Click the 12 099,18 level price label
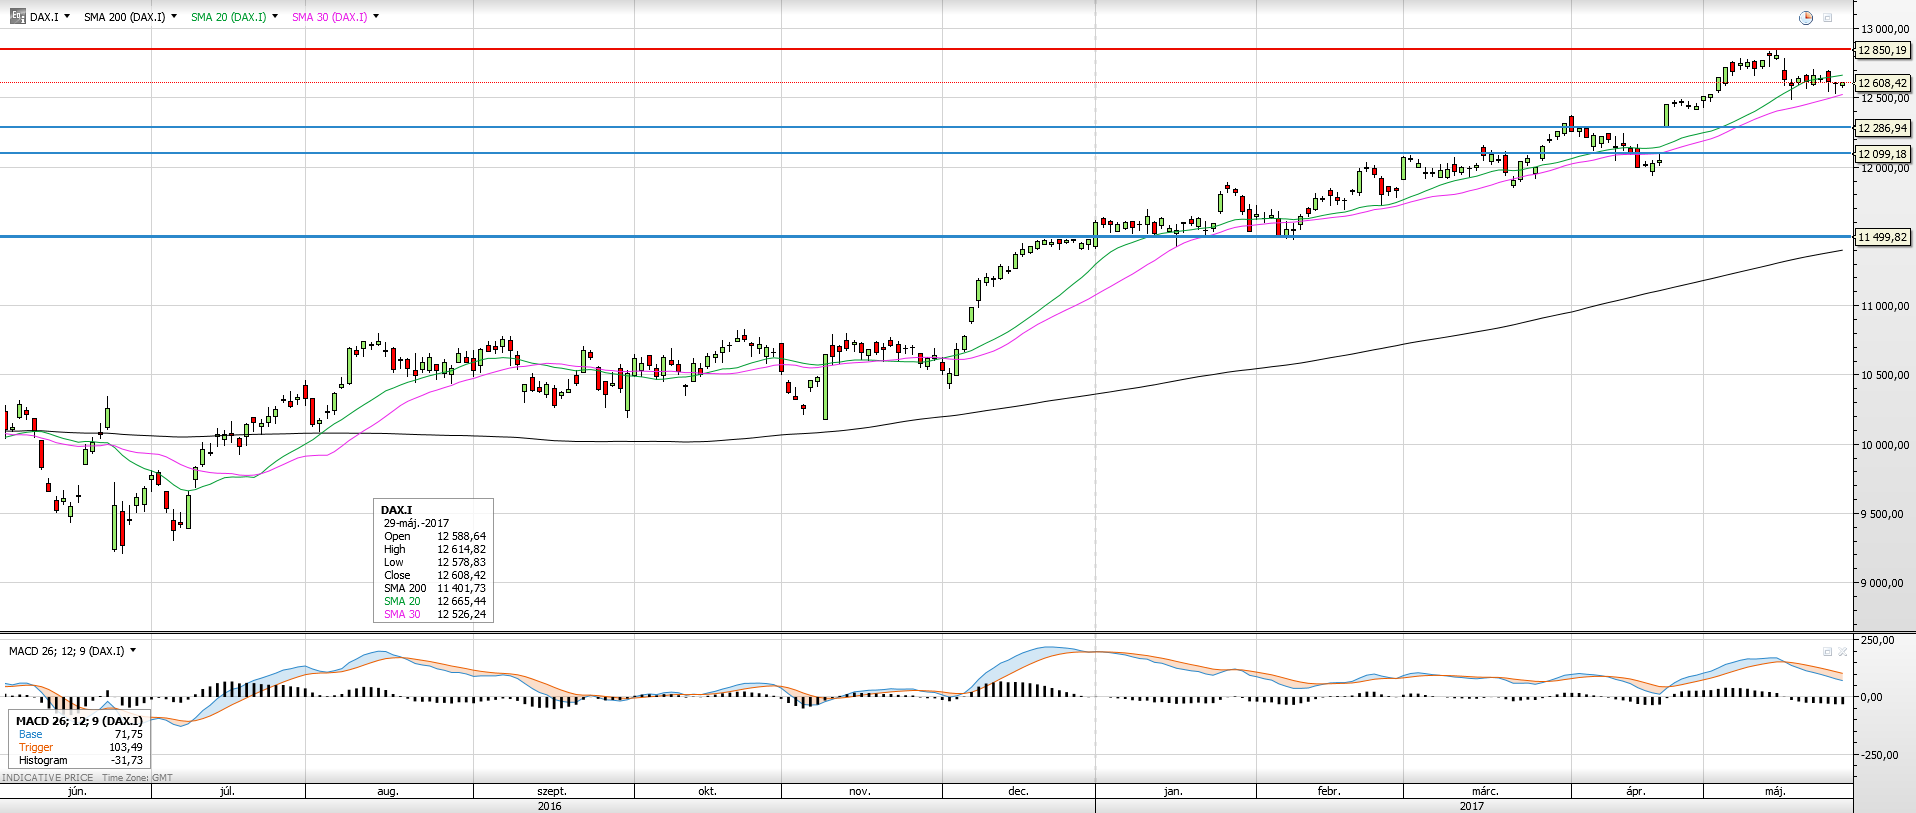Image resolution: width=1916 pixels, height=813 pixels. tap(1883, 154)
